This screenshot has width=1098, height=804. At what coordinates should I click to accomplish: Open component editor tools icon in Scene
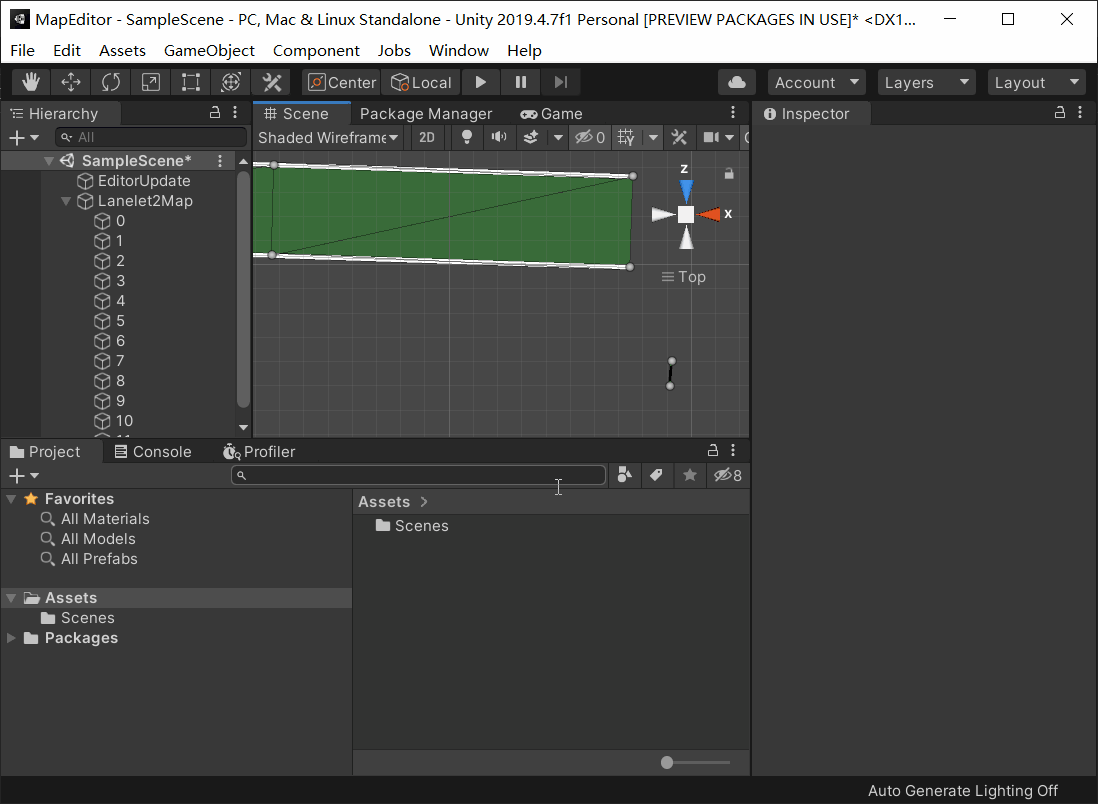pos(679,137)
